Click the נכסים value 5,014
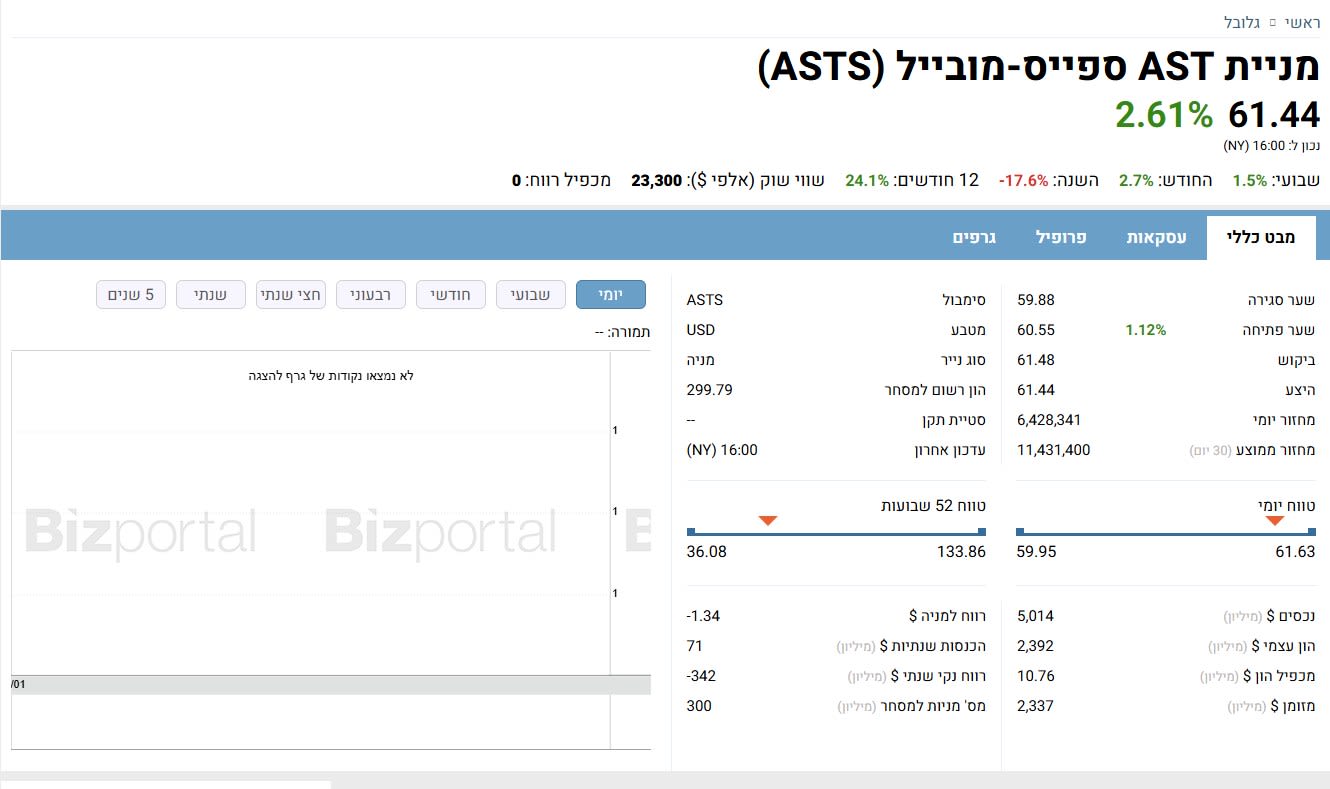The height and width of the screenshot is (789, 1330). (1035, 616)
